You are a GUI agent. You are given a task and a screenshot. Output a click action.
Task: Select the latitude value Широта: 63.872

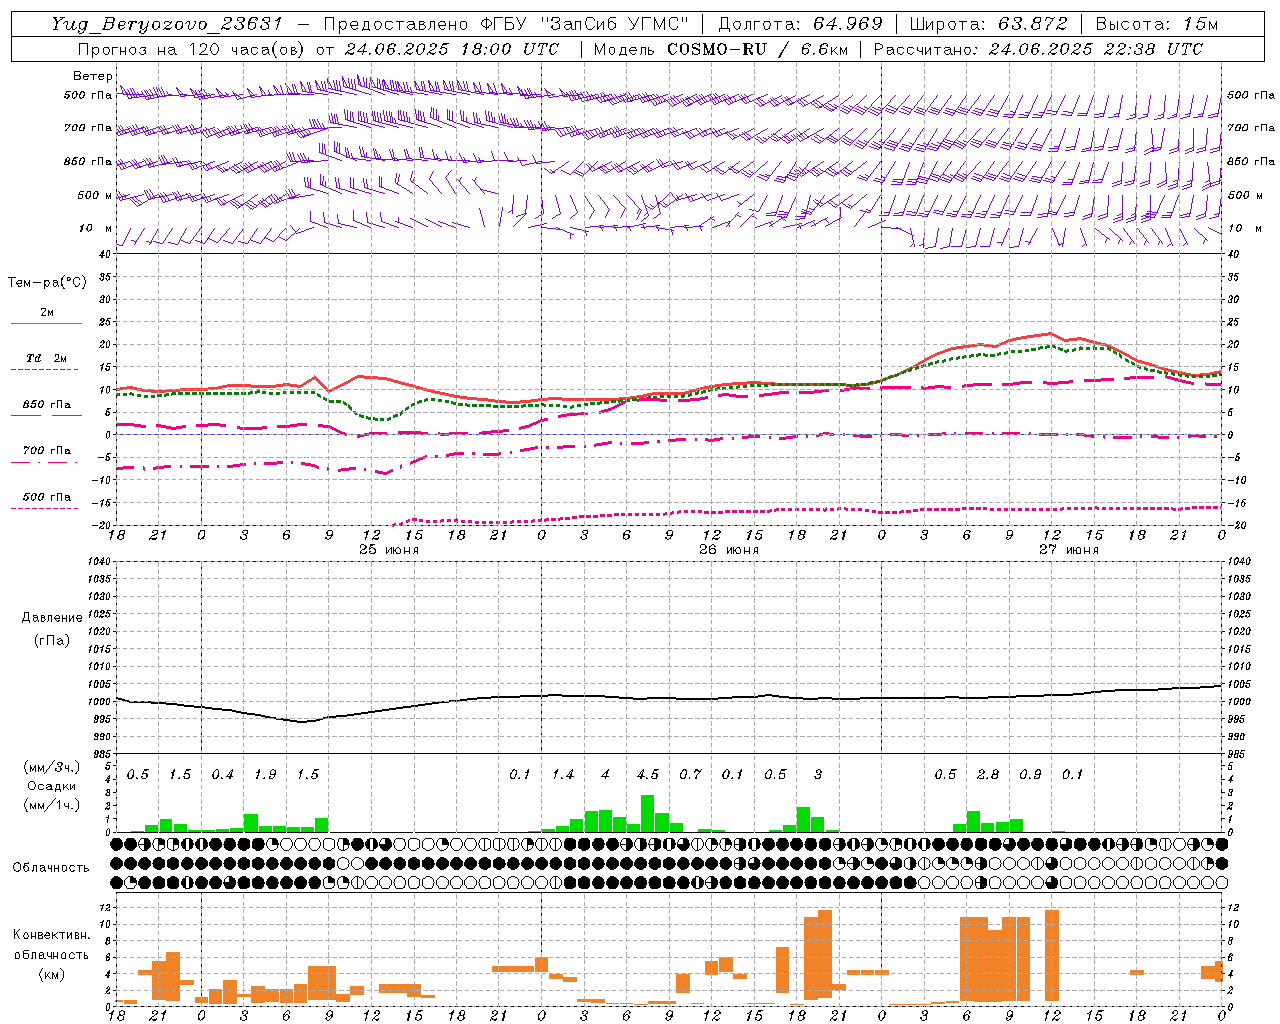point(989,24)
